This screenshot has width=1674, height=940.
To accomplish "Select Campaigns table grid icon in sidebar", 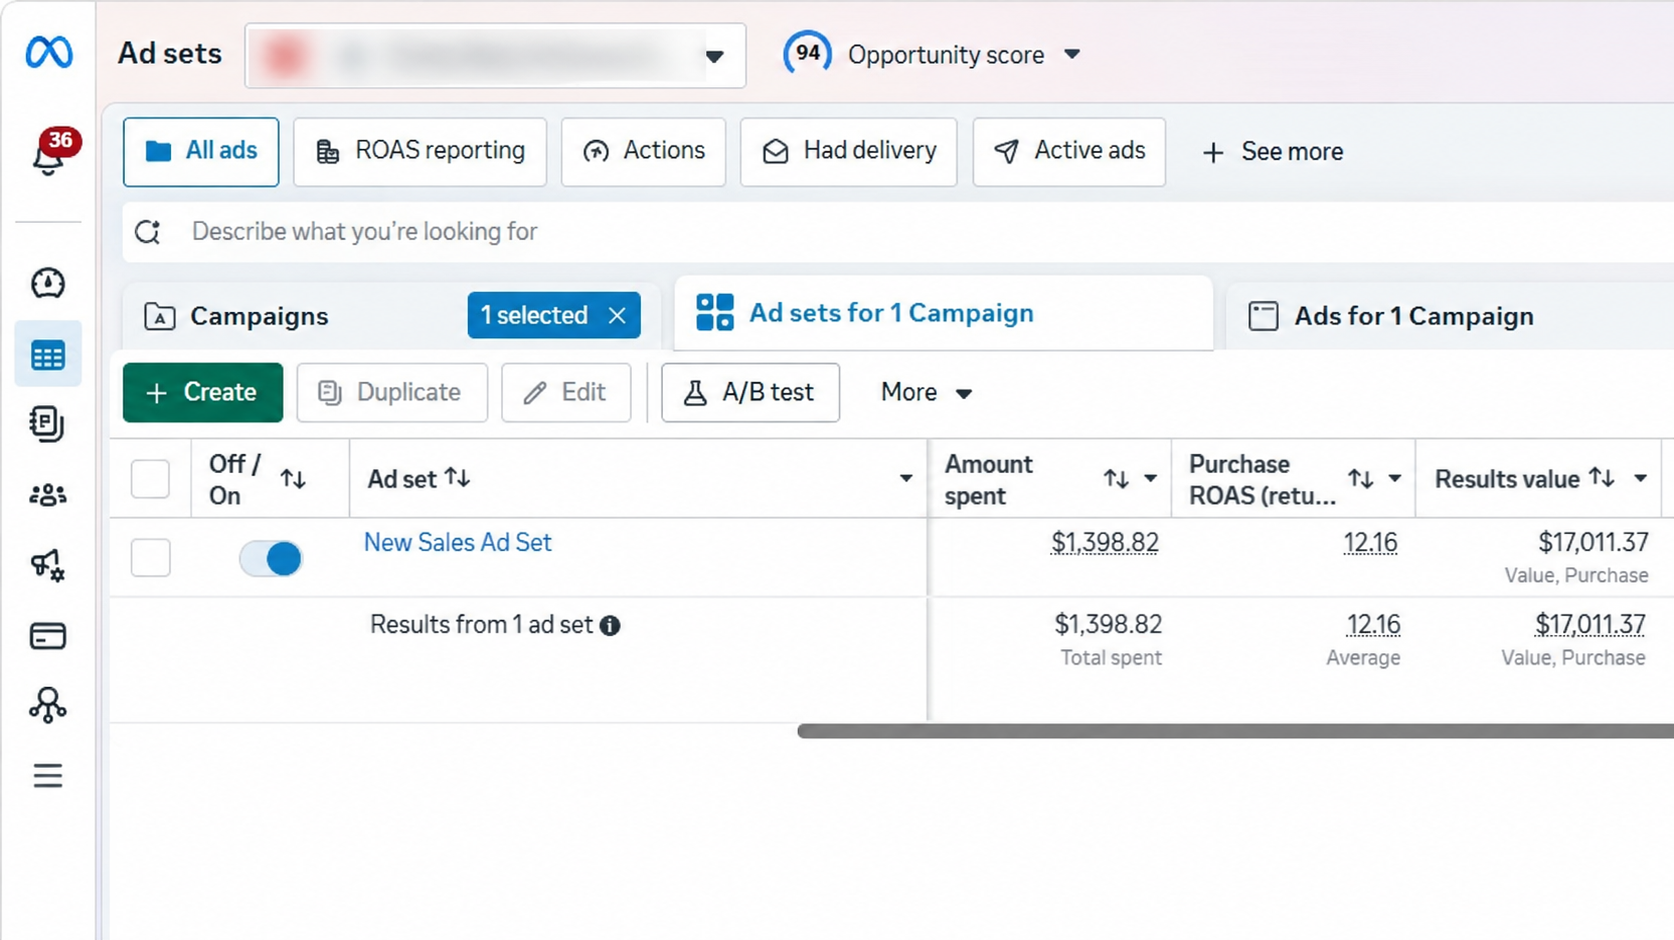I will pyautogui.click(x=48, y=355).
